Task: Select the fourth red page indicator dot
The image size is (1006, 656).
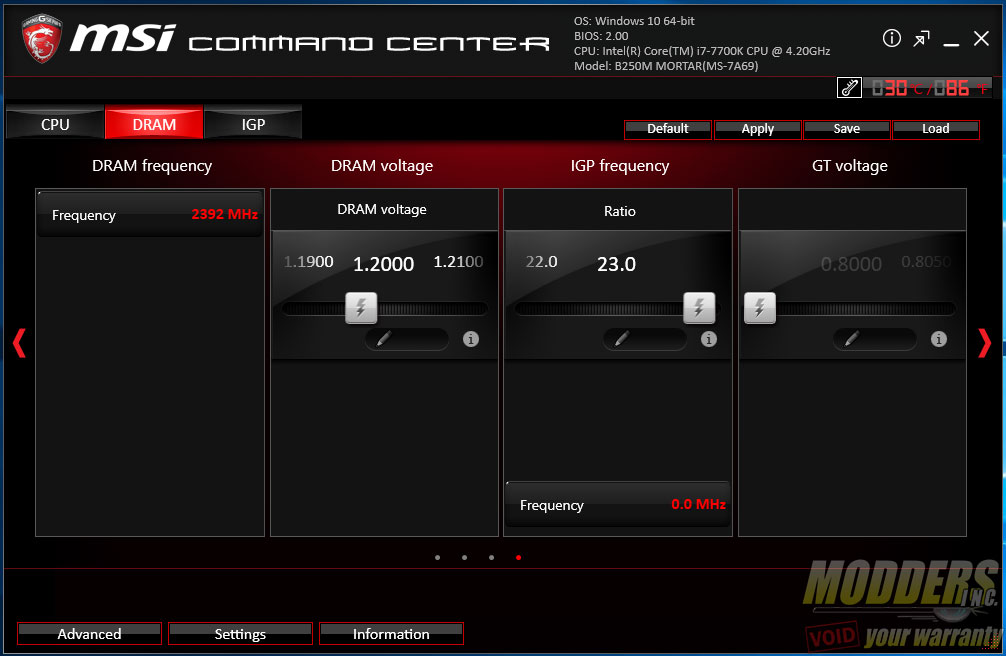Action: (518, 557)
